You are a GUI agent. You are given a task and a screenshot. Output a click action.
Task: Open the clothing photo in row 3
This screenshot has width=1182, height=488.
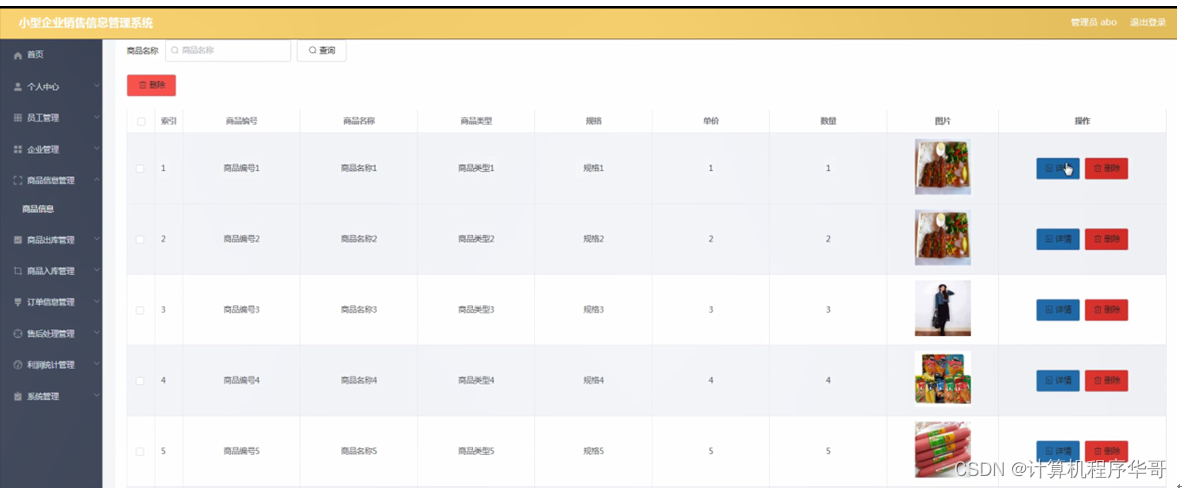pos(942,308)
